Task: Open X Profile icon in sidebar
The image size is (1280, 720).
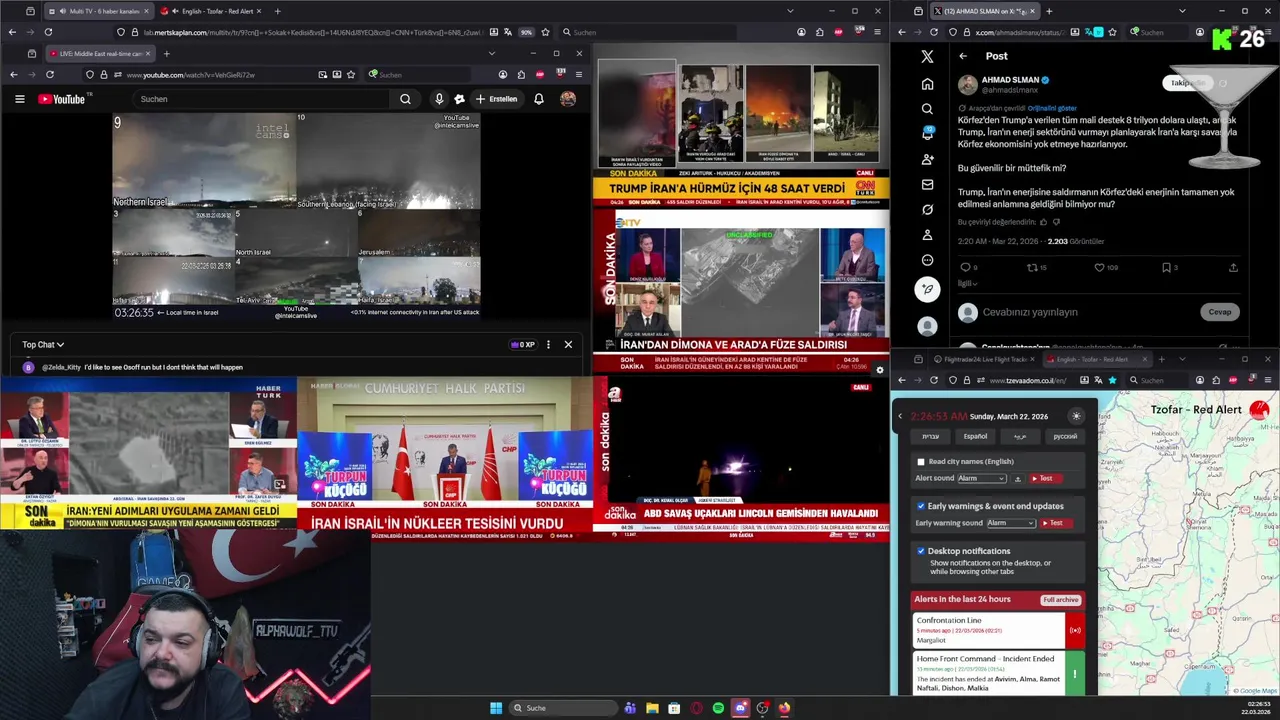Action: coord(927,235)
